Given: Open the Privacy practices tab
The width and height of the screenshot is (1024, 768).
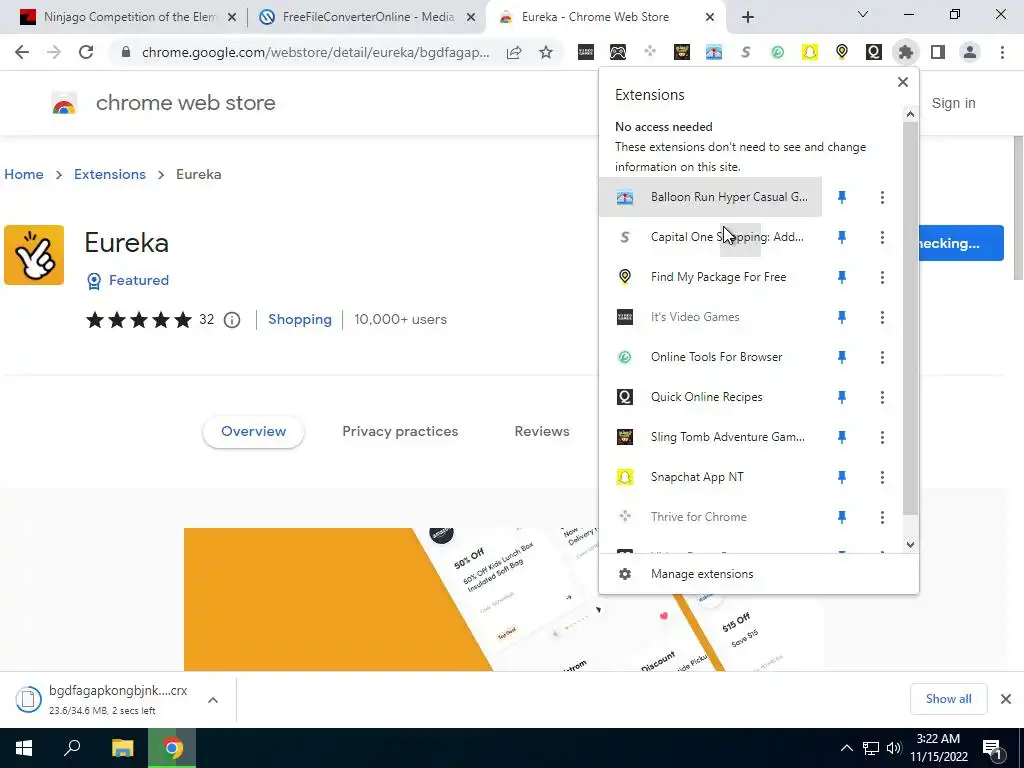Looking at the screenshot, I should 400,432.
